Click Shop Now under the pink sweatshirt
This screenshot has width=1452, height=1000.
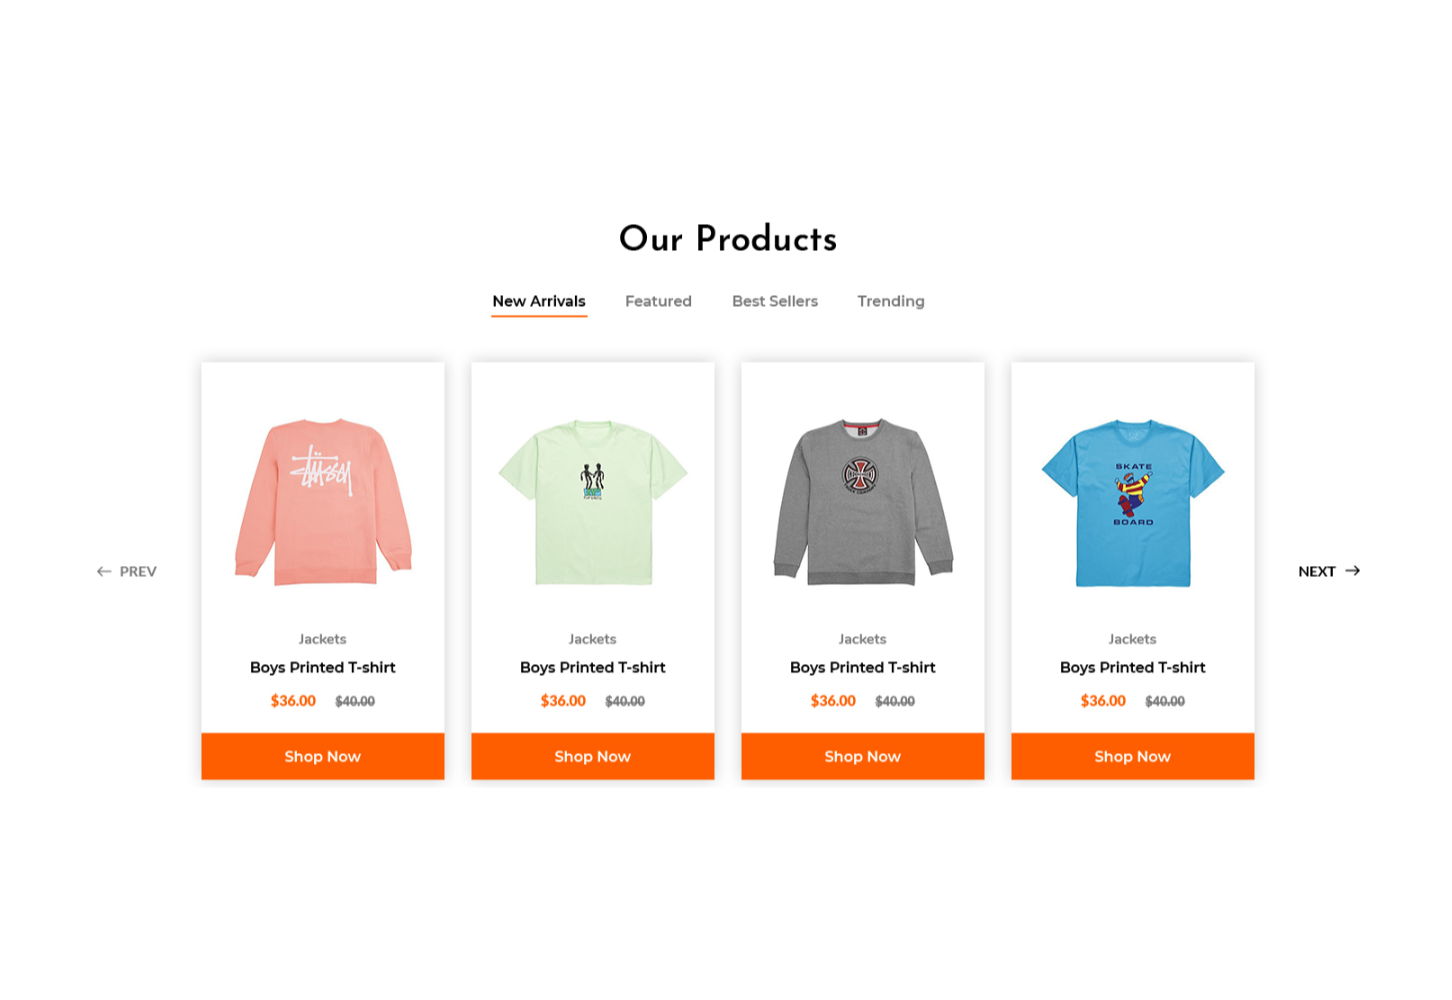323,757
